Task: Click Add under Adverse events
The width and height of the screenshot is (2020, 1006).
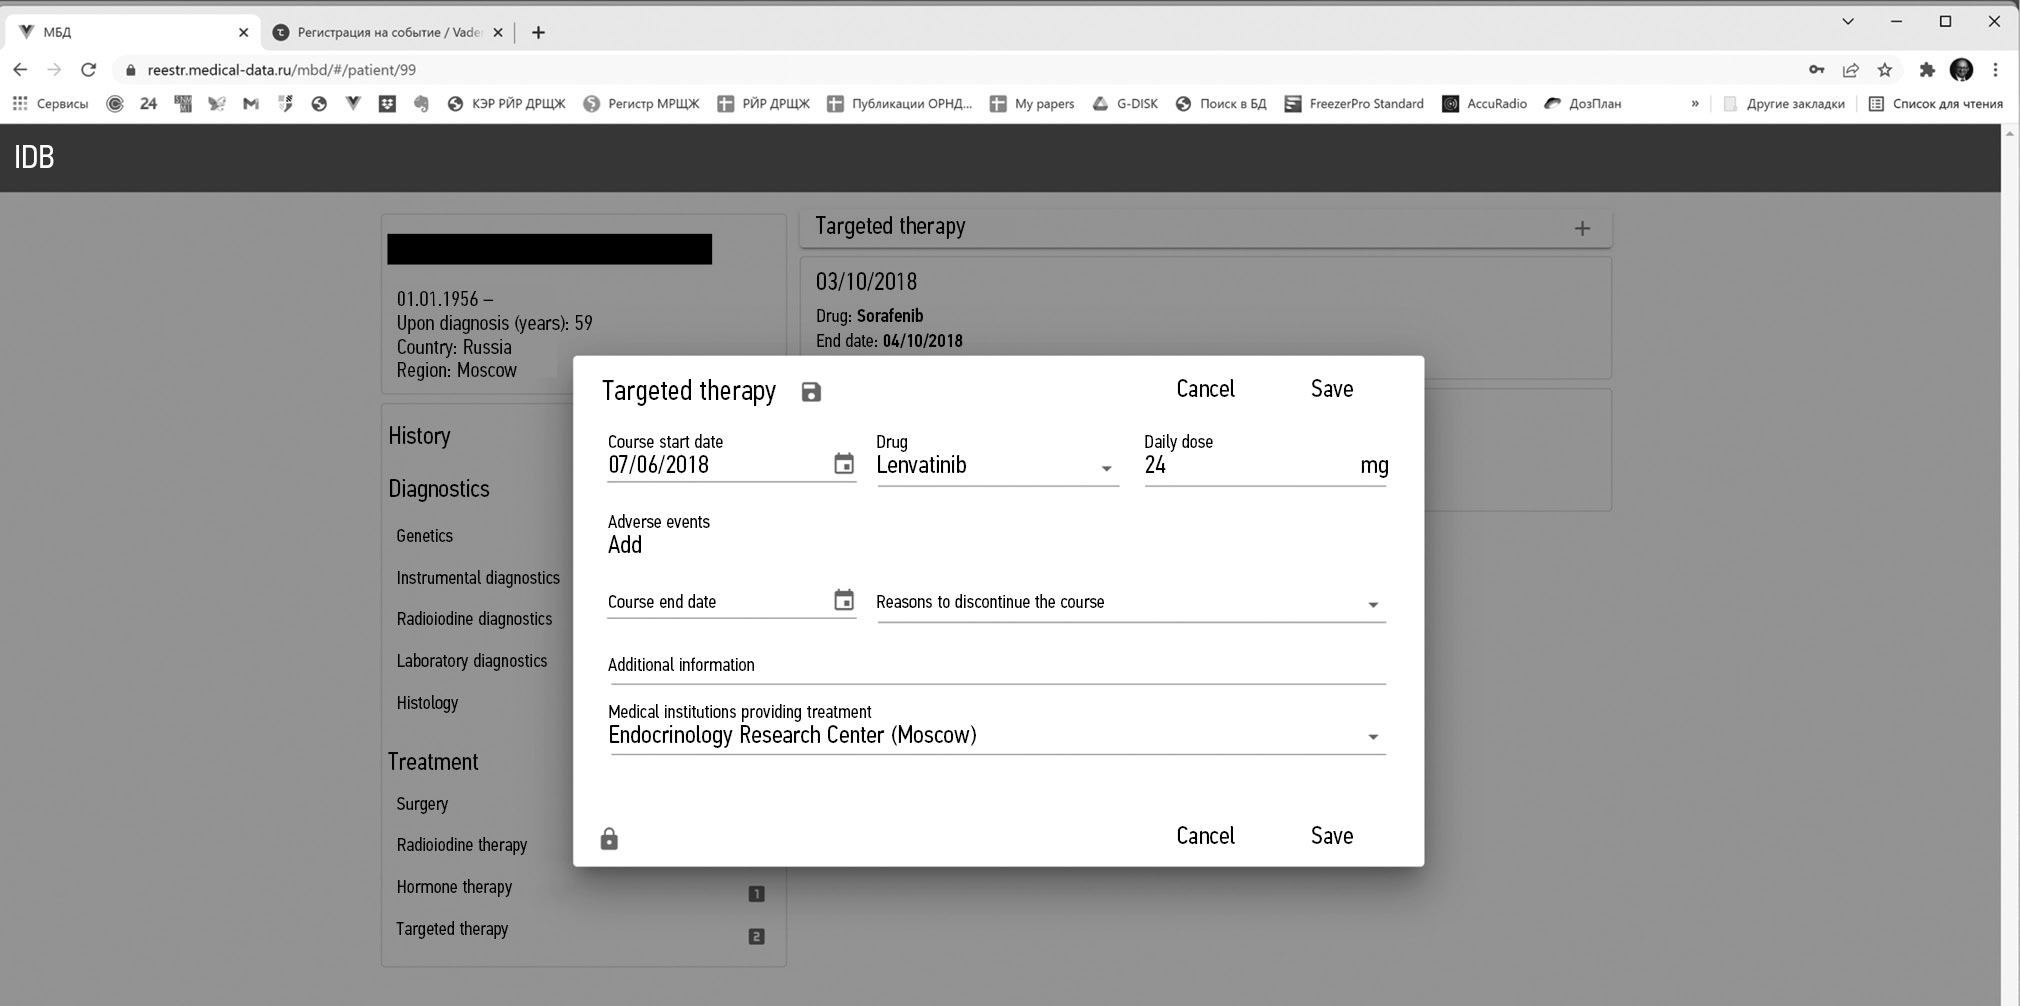Action: pyautogui.click(x=625, y=545)
